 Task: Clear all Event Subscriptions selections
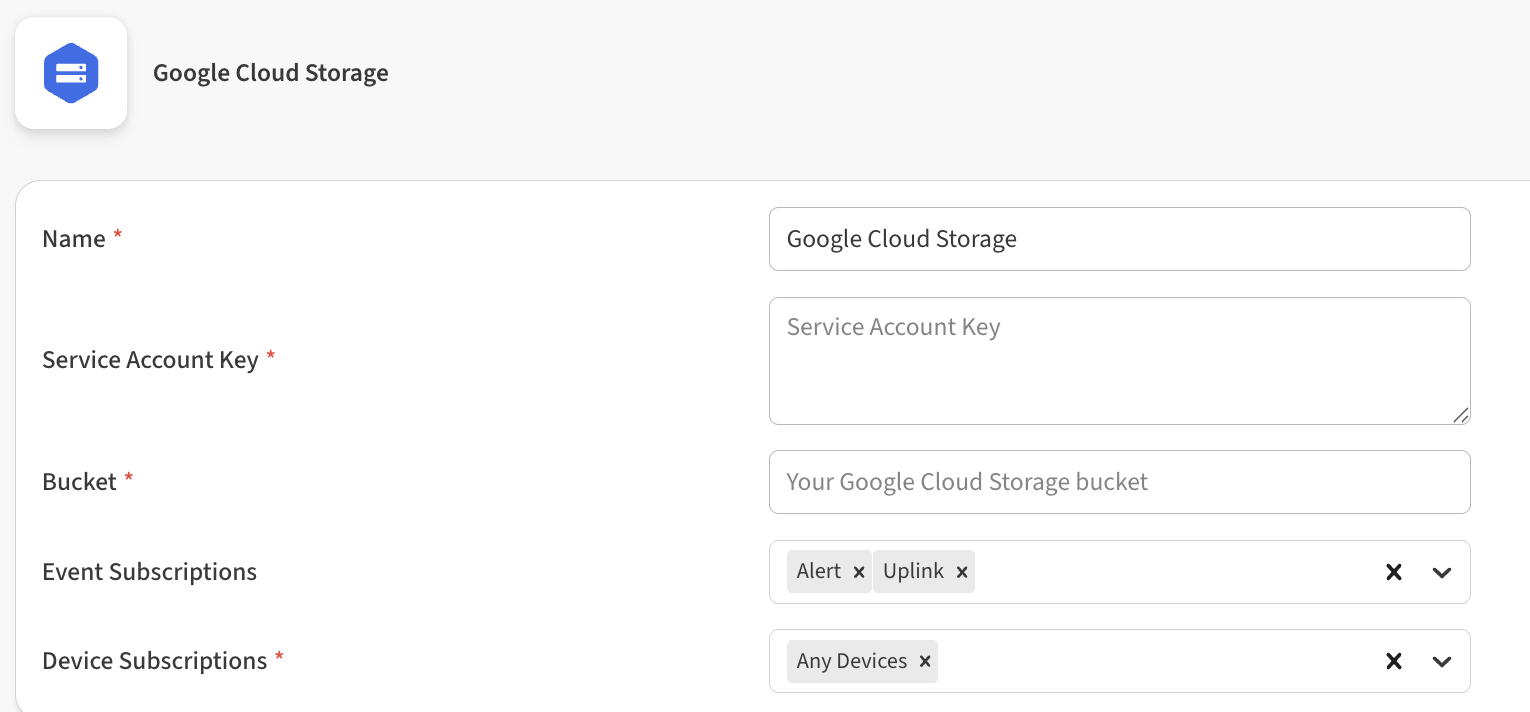point(1393,572)
